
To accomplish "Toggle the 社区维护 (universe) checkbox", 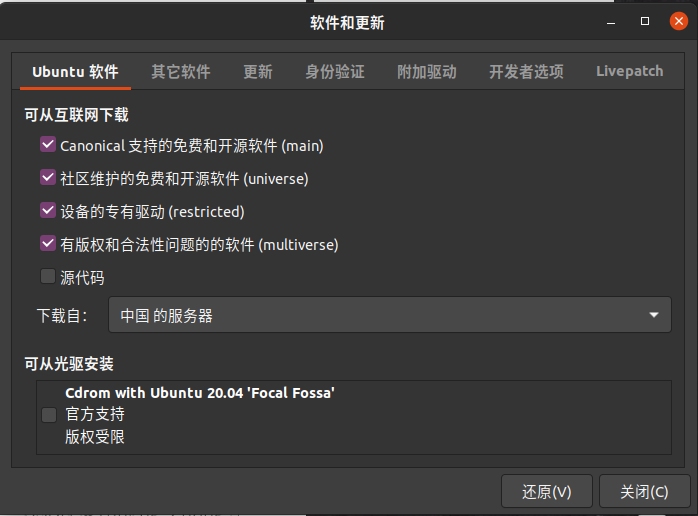I will click(48, 178).
